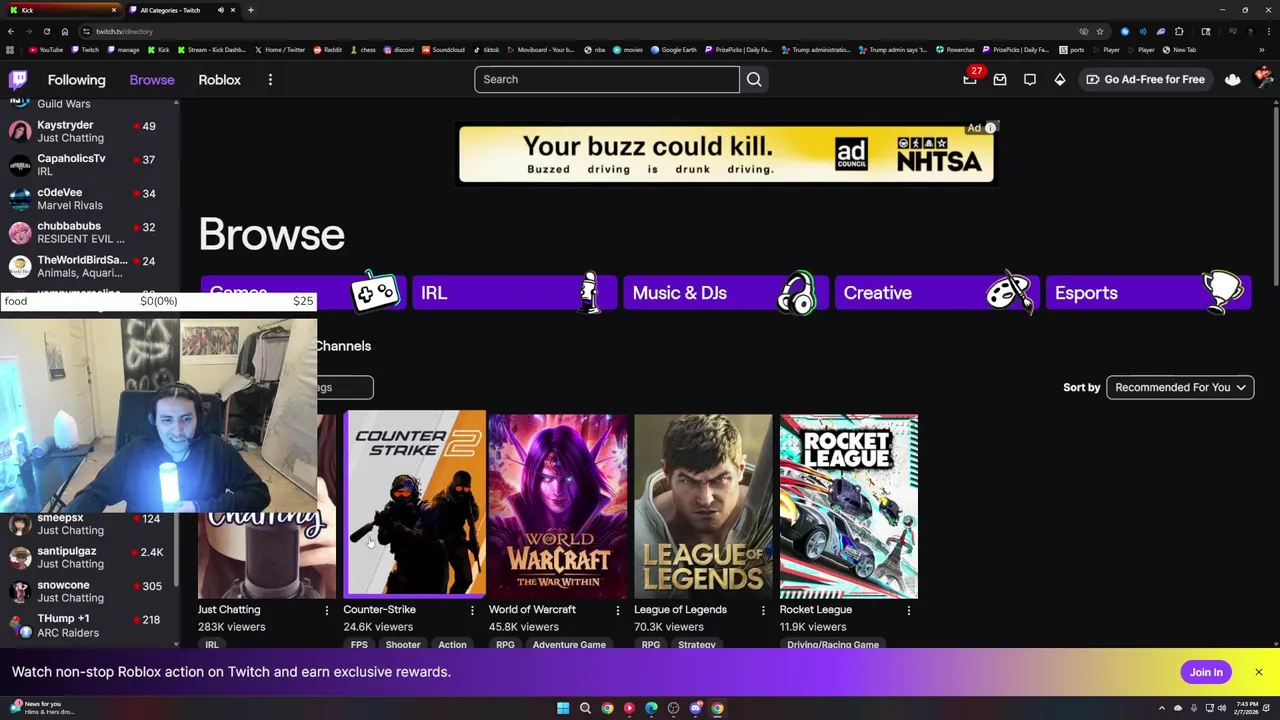This screenshot has width=1280, height=720.
Task: Open c0deVee Marvel Rivals channel
Action: (x=90, y=199)
